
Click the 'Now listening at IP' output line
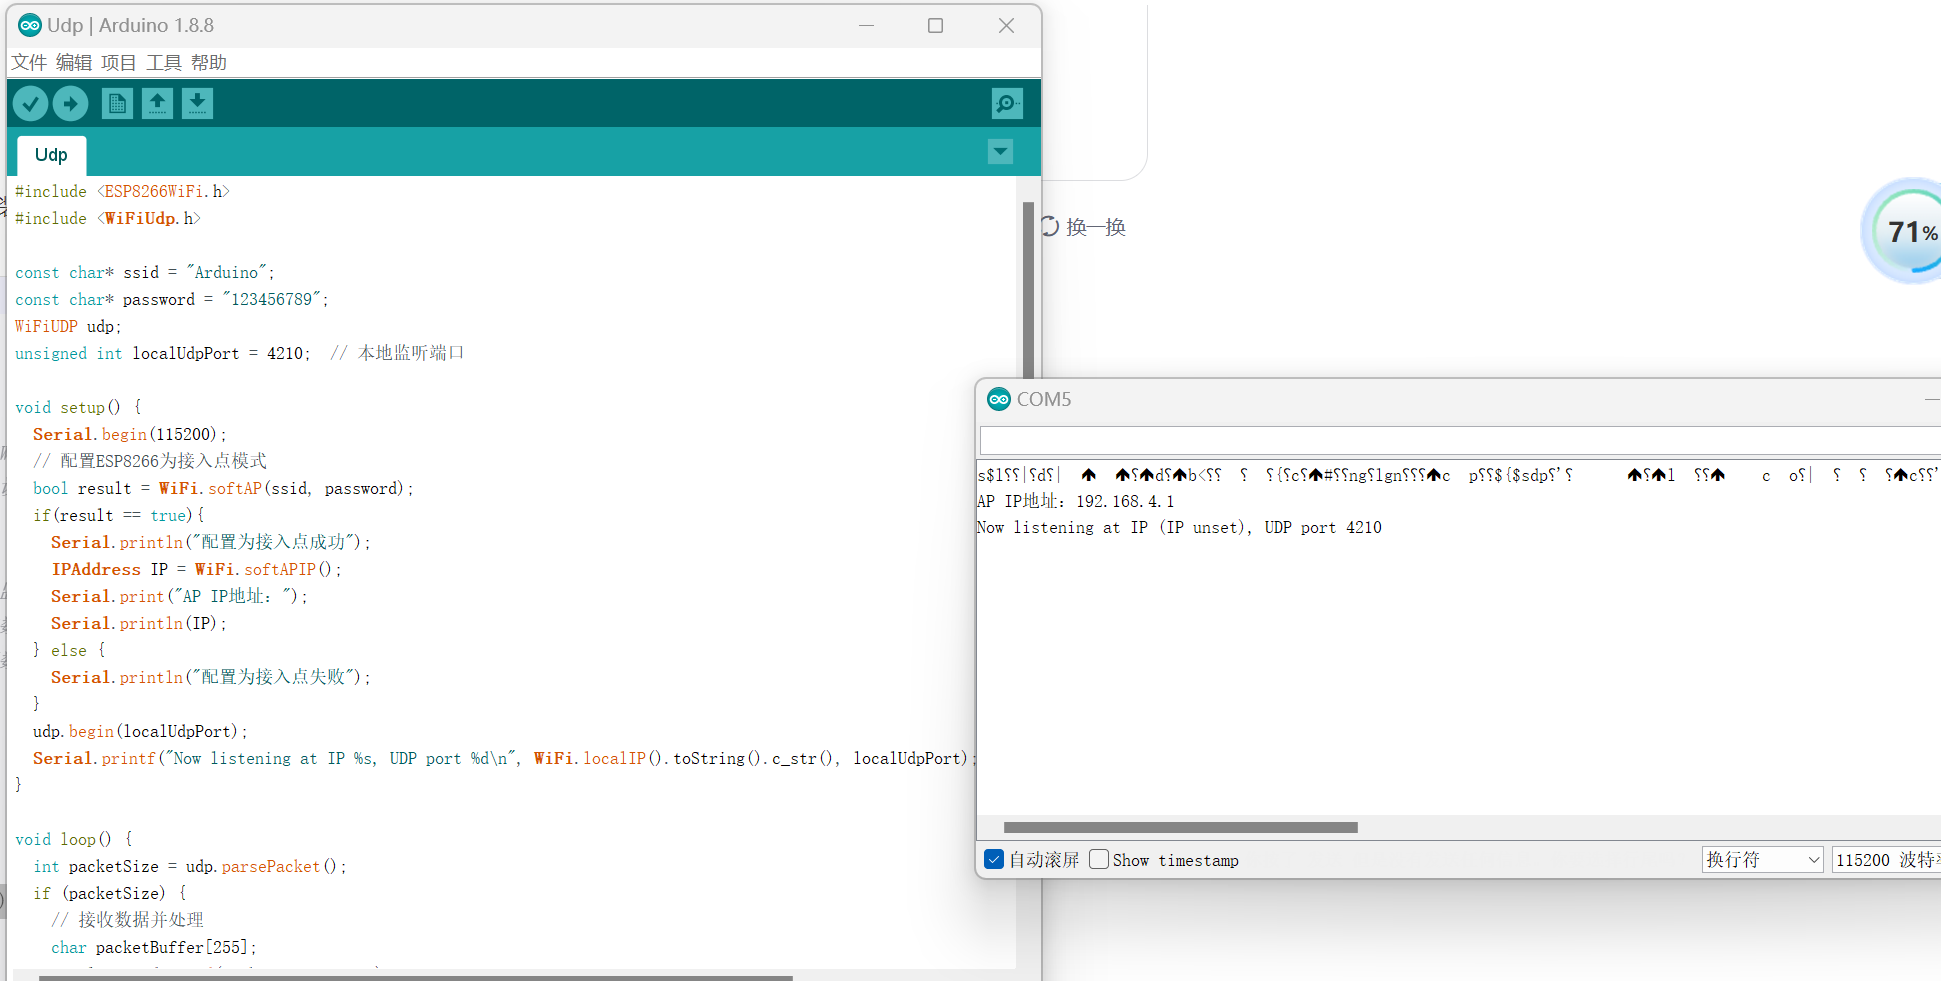(1179, 527)
